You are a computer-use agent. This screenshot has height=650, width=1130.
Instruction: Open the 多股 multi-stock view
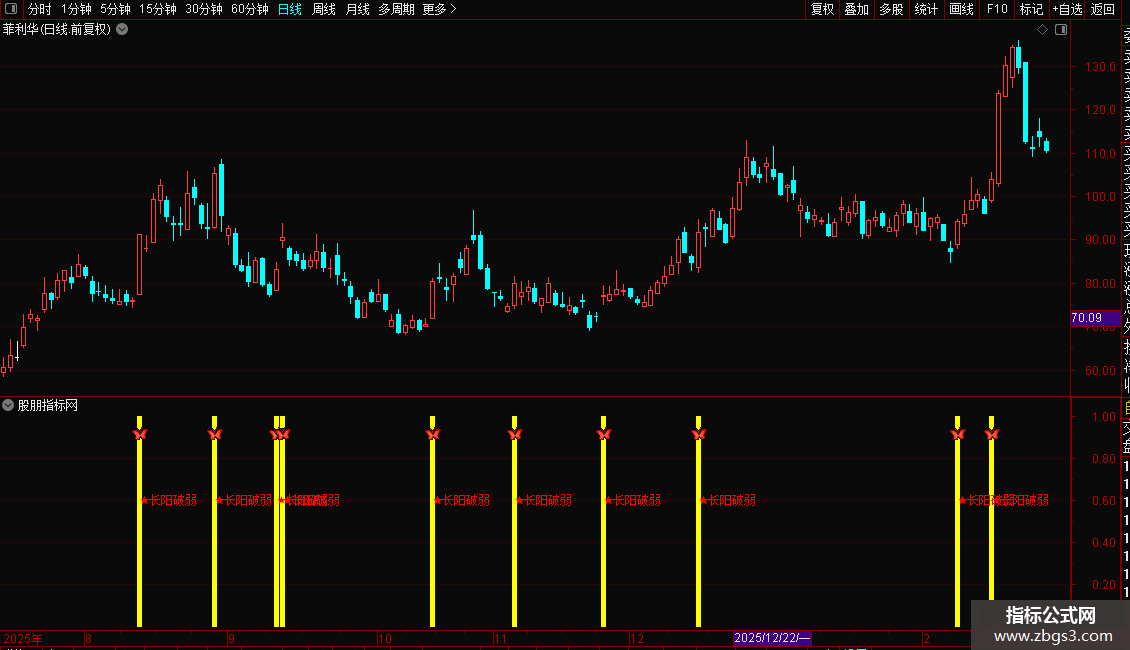click(x=891, y=9)
